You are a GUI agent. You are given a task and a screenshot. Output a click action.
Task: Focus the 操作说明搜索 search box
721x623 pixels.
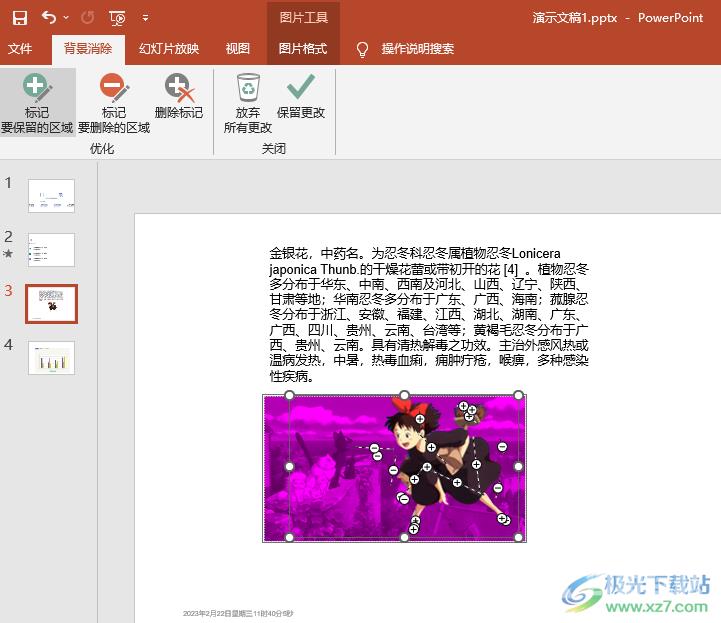(418, 48)
